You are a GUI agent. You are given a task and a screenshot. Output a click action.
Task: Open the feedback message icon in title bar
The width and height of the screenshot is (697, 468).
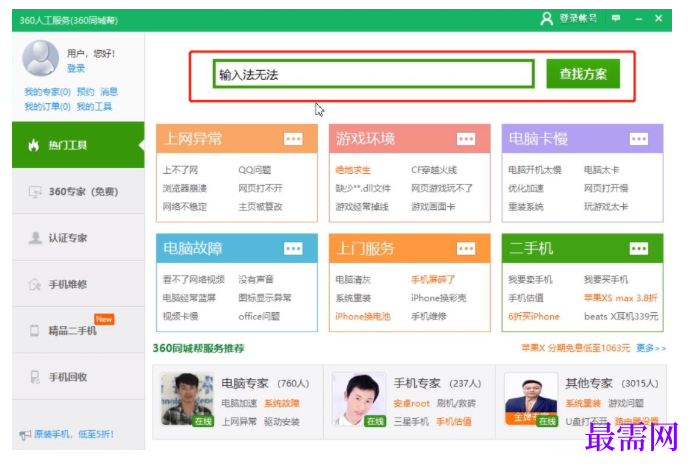[616, 18]
